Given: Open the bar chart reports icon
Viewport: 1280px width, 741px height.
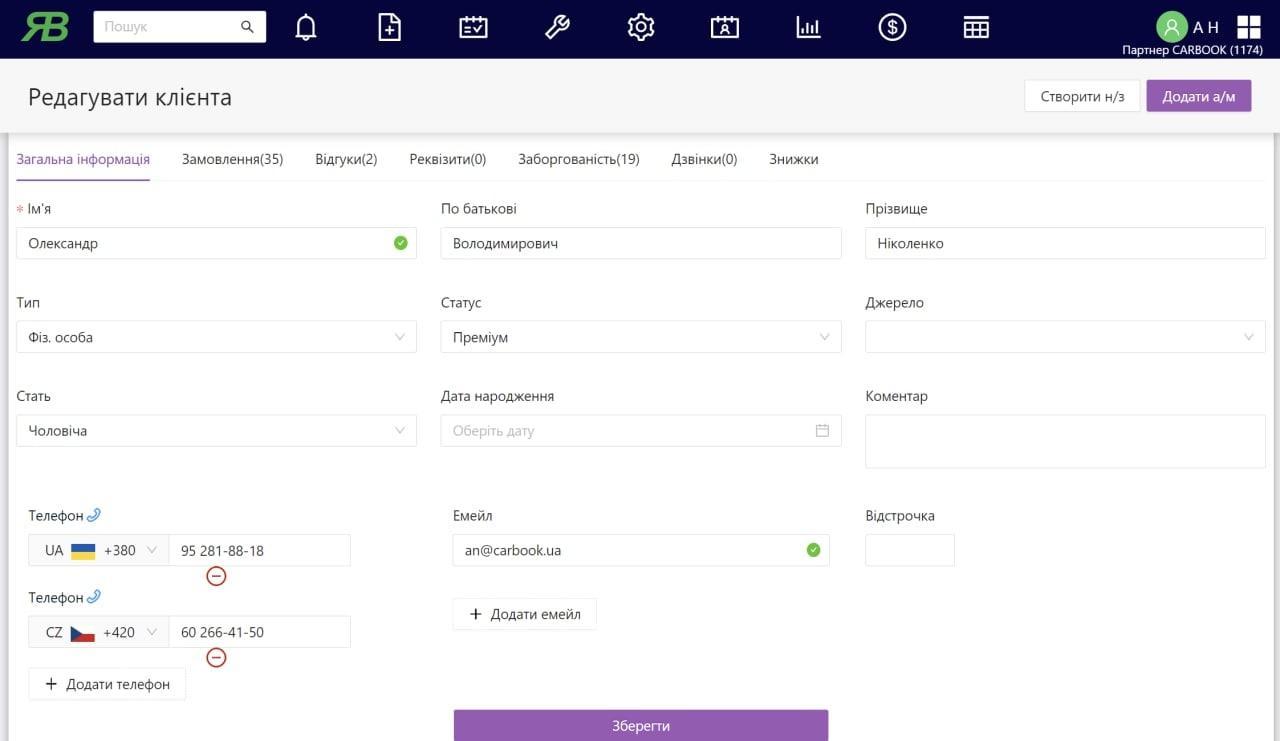Looking at the screenshot, I should (808, 27).
